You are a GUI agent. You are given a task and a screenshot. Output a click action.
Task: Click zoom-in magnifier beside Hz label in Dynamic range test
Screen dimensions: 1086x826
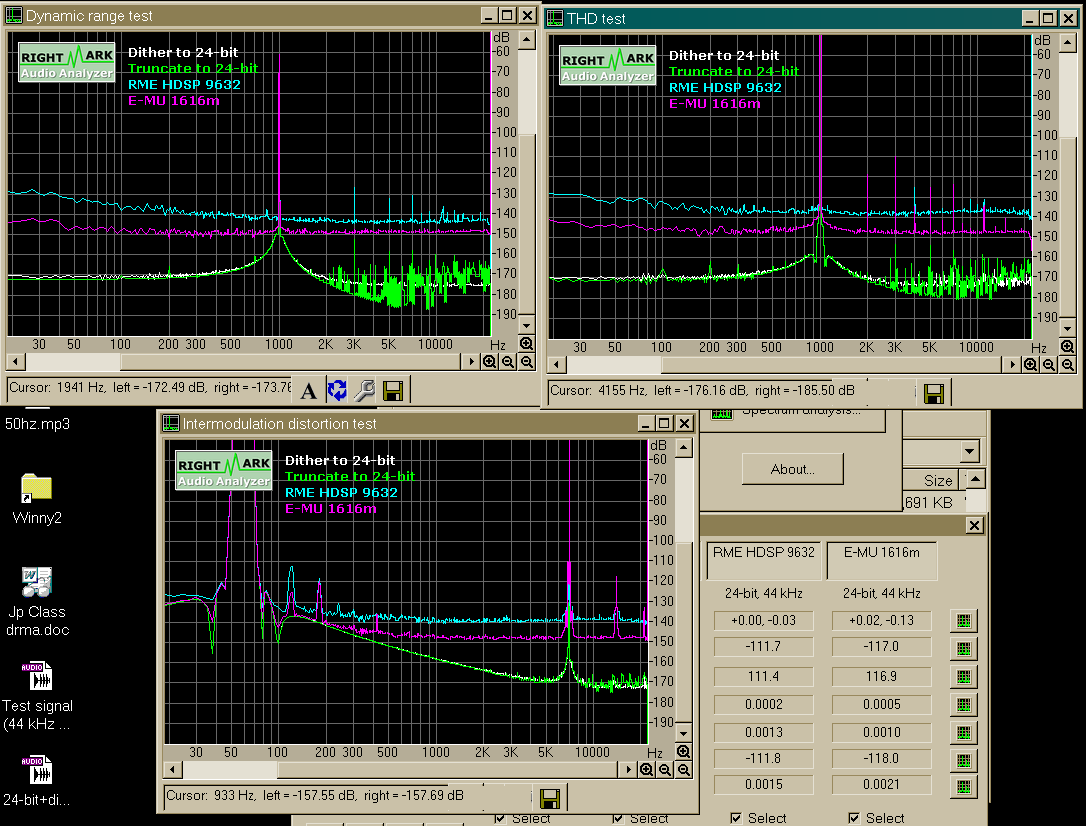pos(526,343)
